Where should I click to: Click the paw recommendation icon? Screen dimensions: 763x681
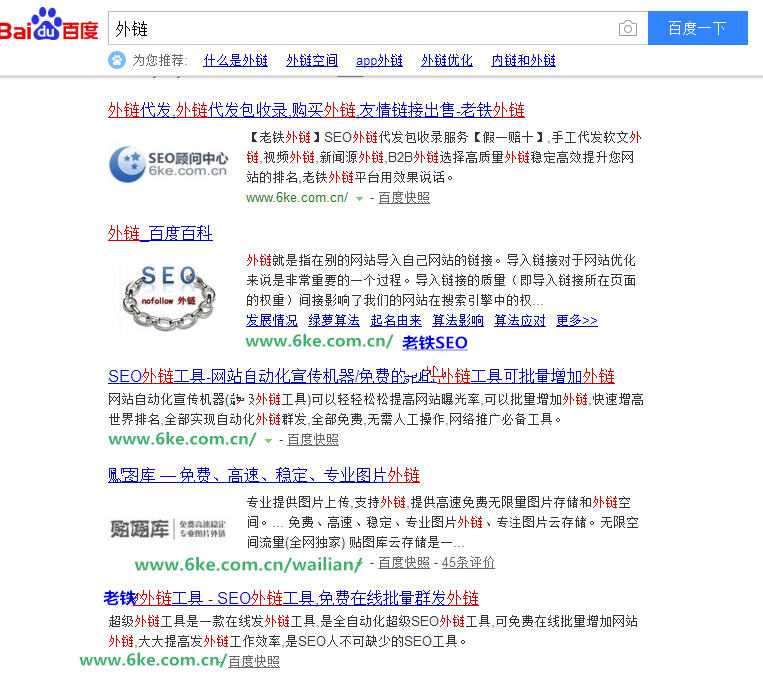(117, 60)
